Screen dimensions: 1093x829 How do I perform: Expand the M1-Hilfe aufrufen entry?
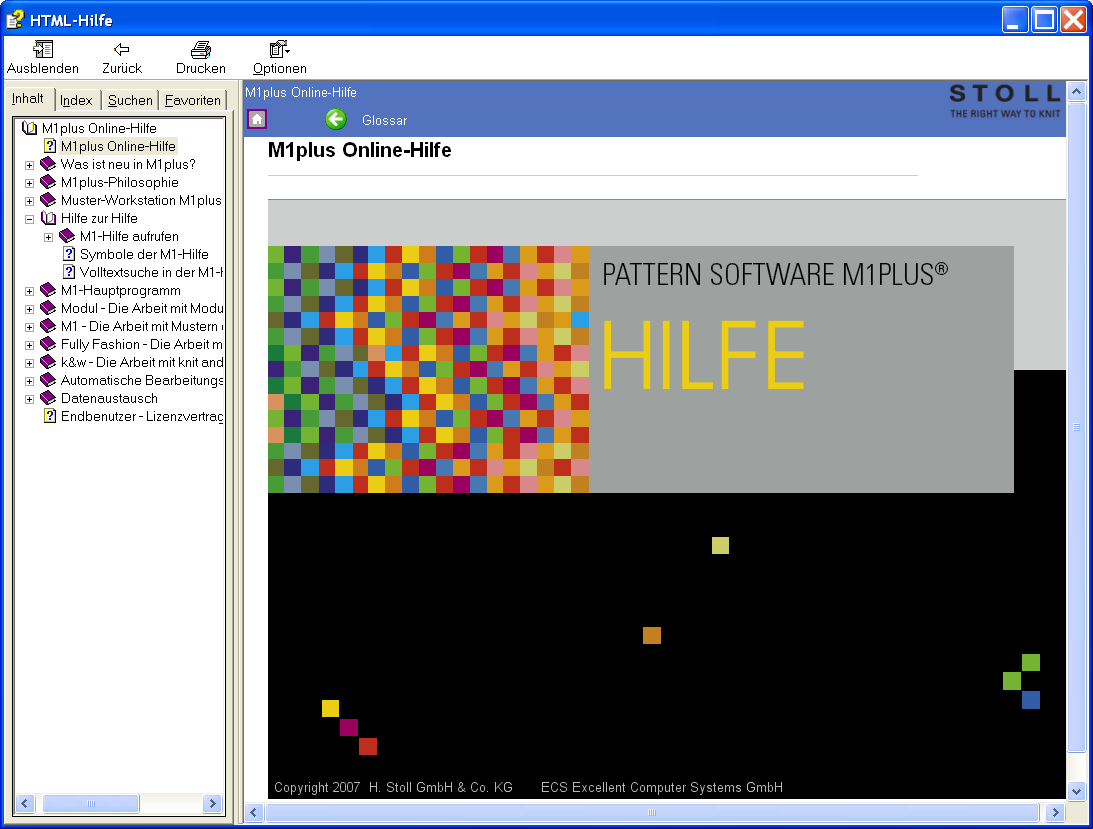(x=47, y=236)
